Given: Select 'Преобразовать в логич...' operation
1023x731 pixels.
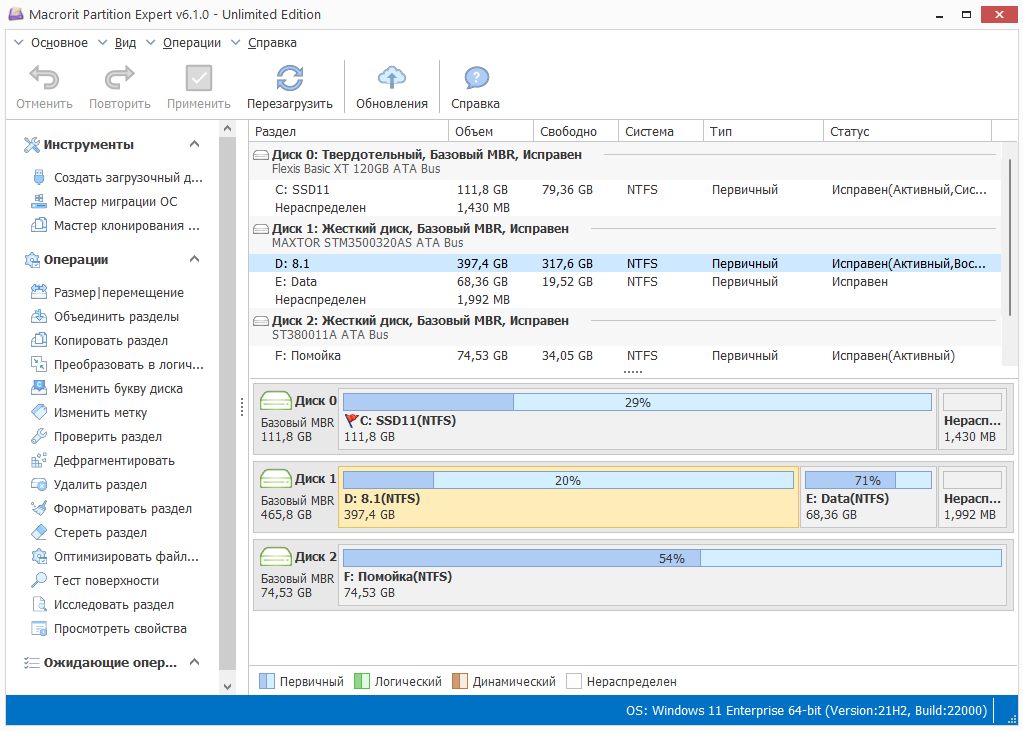Looking at the screenshot, I should (117, 365).
